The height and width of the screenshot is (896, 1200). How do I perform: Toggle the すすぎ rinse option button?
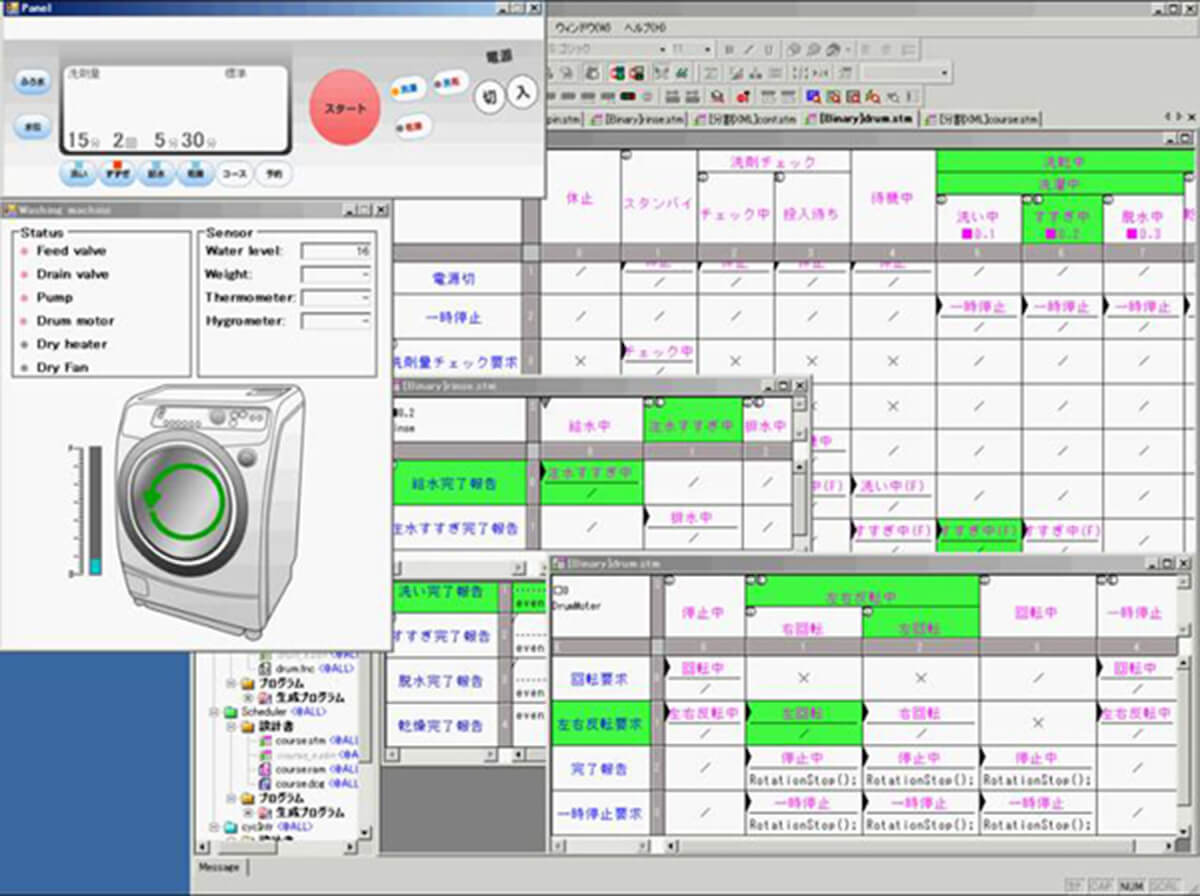tap(118, 173)
